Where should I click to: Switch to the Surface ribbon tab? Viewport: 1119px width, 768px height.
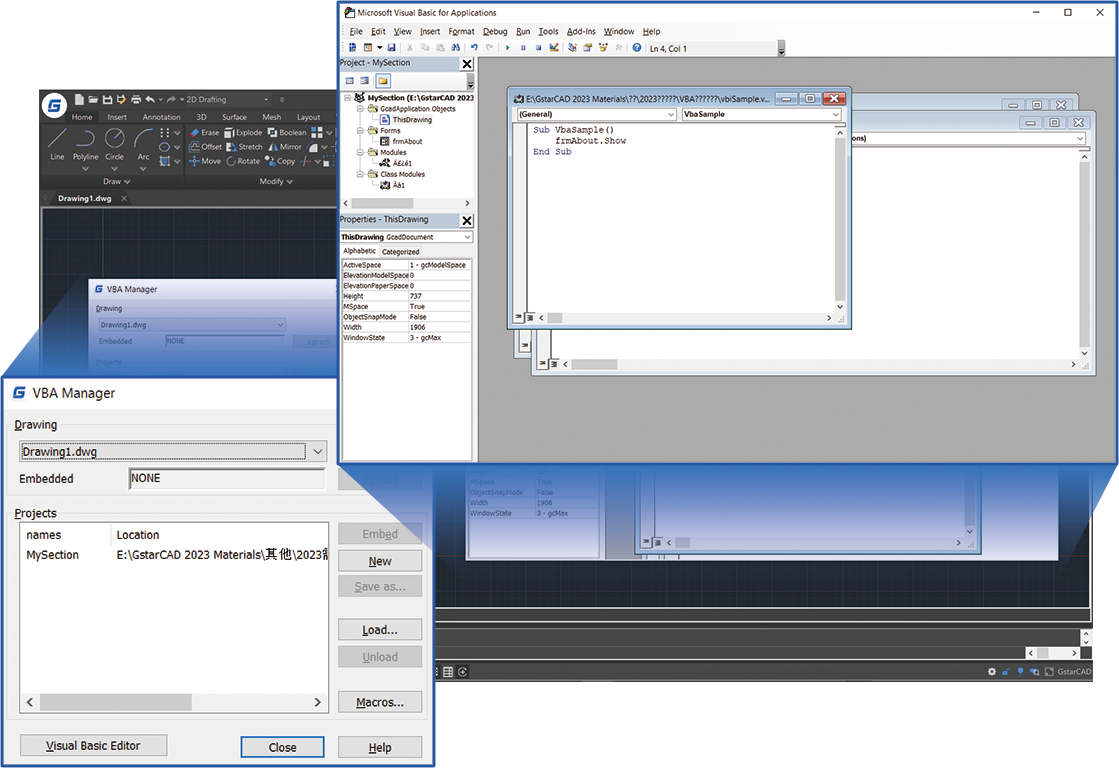(234, 117)
